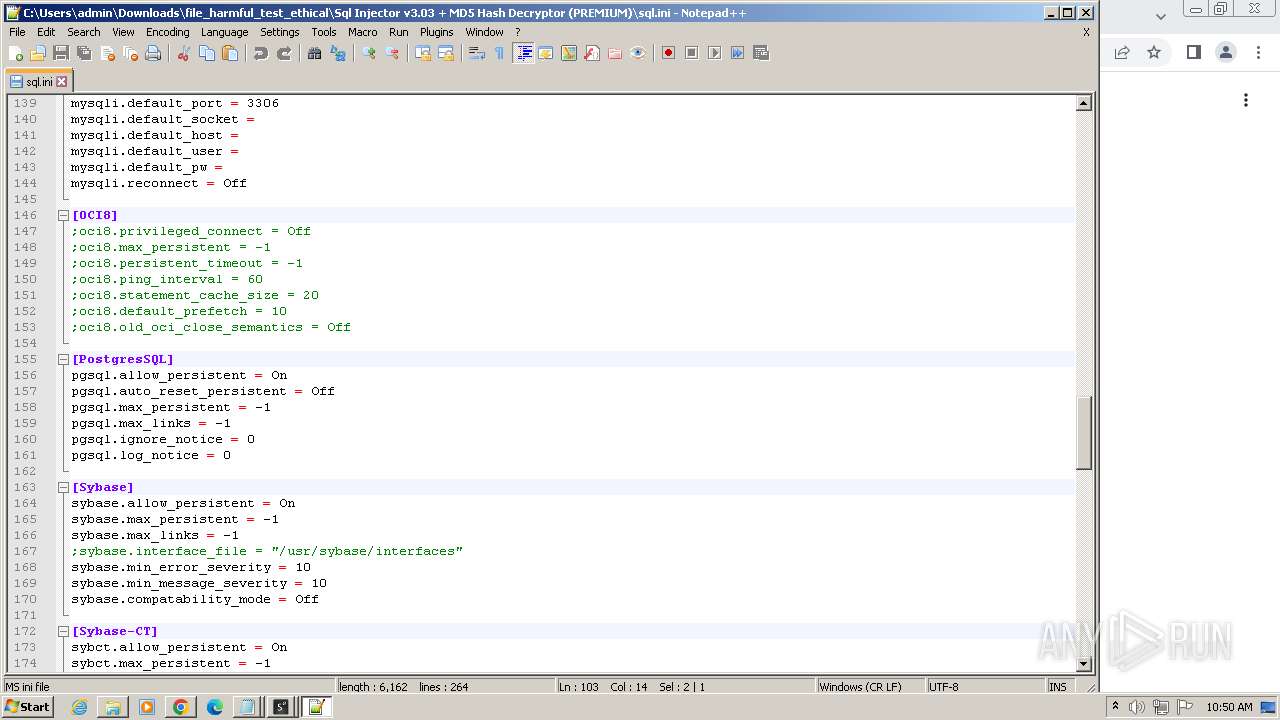Image resolution: width=1280 pixels, height=720 pixels.
Task: Open the Windows Start menu
Action: pos(28,707)
